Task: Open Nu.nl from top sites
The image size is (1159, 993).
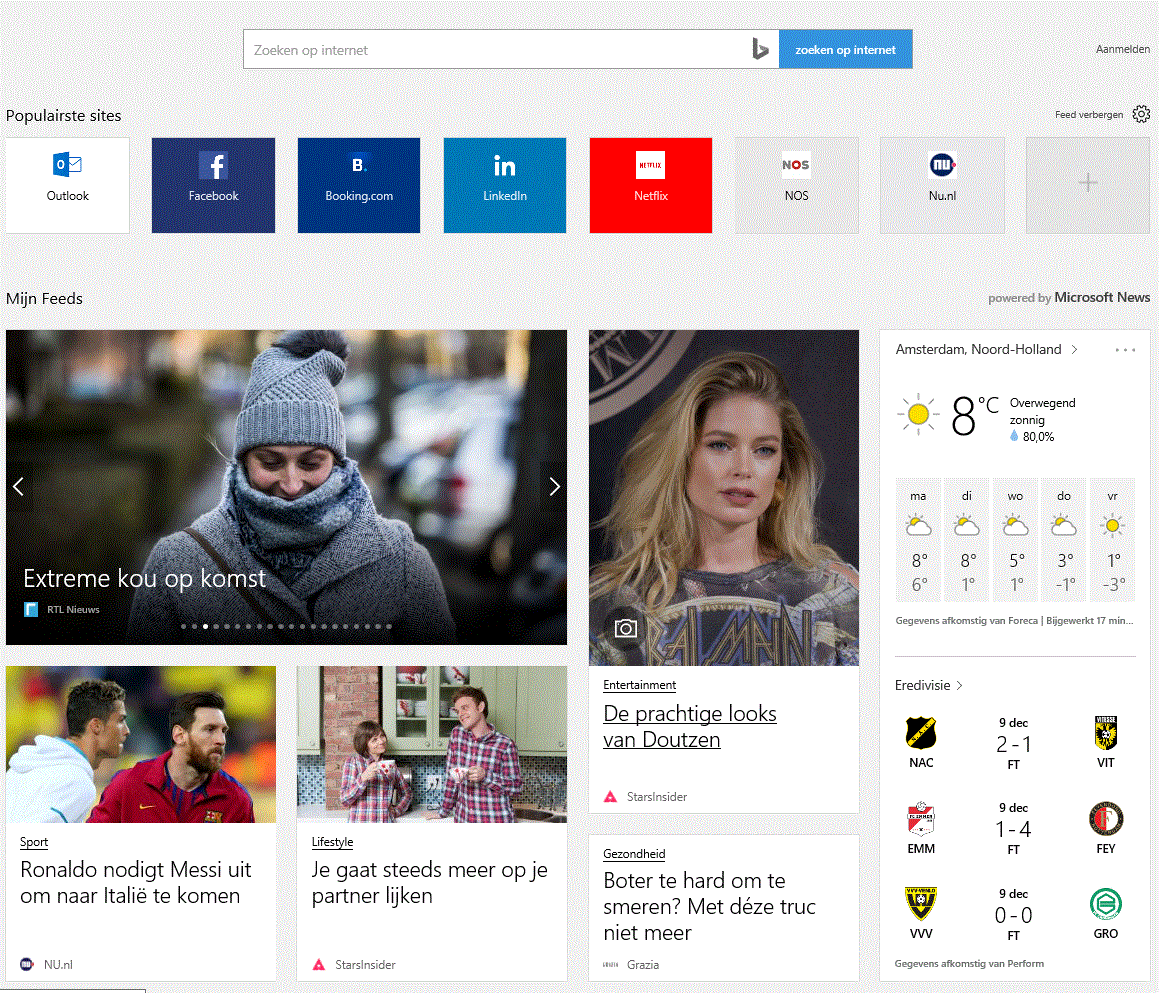Action: (x=942, y=185)
